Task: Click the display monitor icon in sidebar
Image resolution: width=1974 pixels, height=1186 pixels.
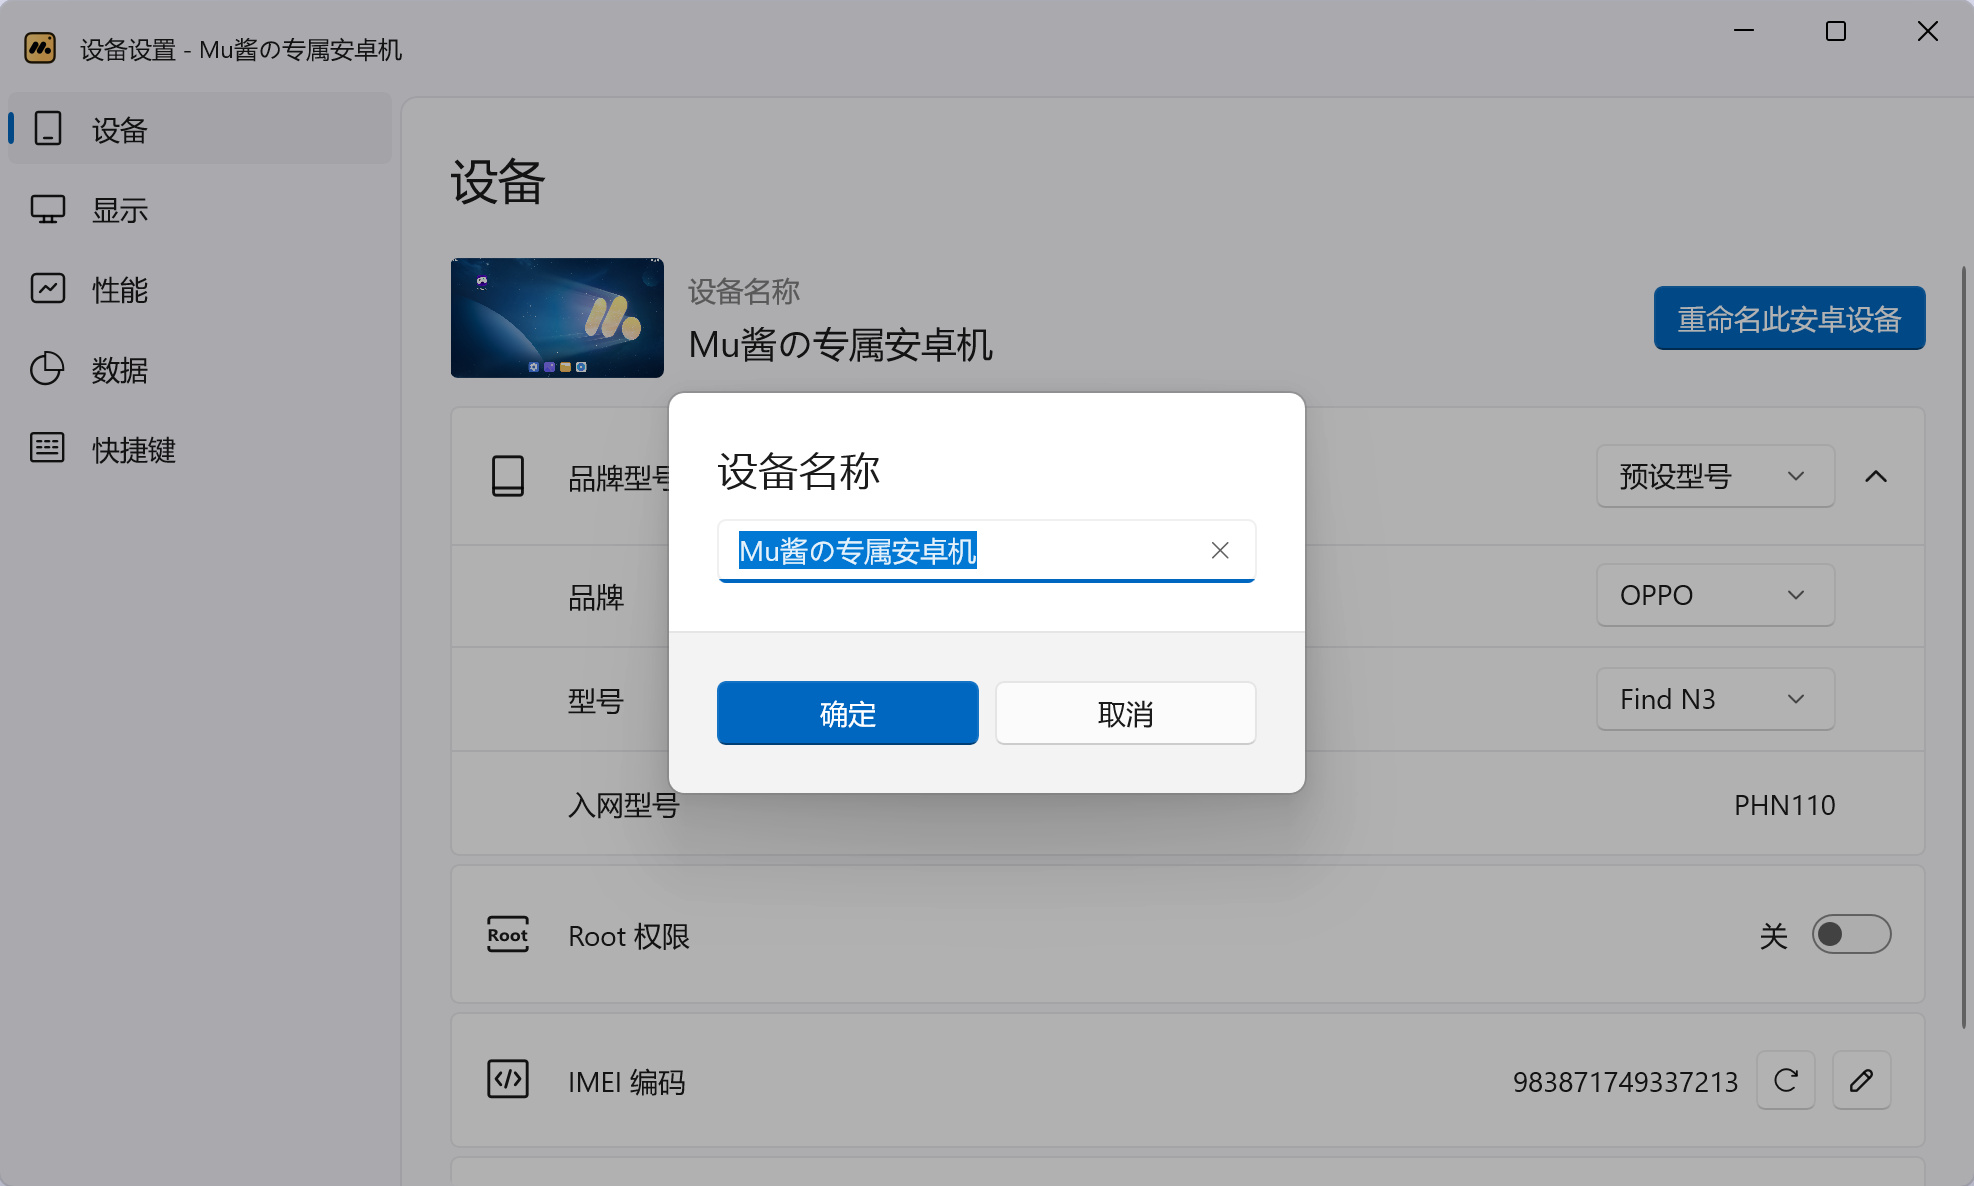Action: (x=48, y=209)
